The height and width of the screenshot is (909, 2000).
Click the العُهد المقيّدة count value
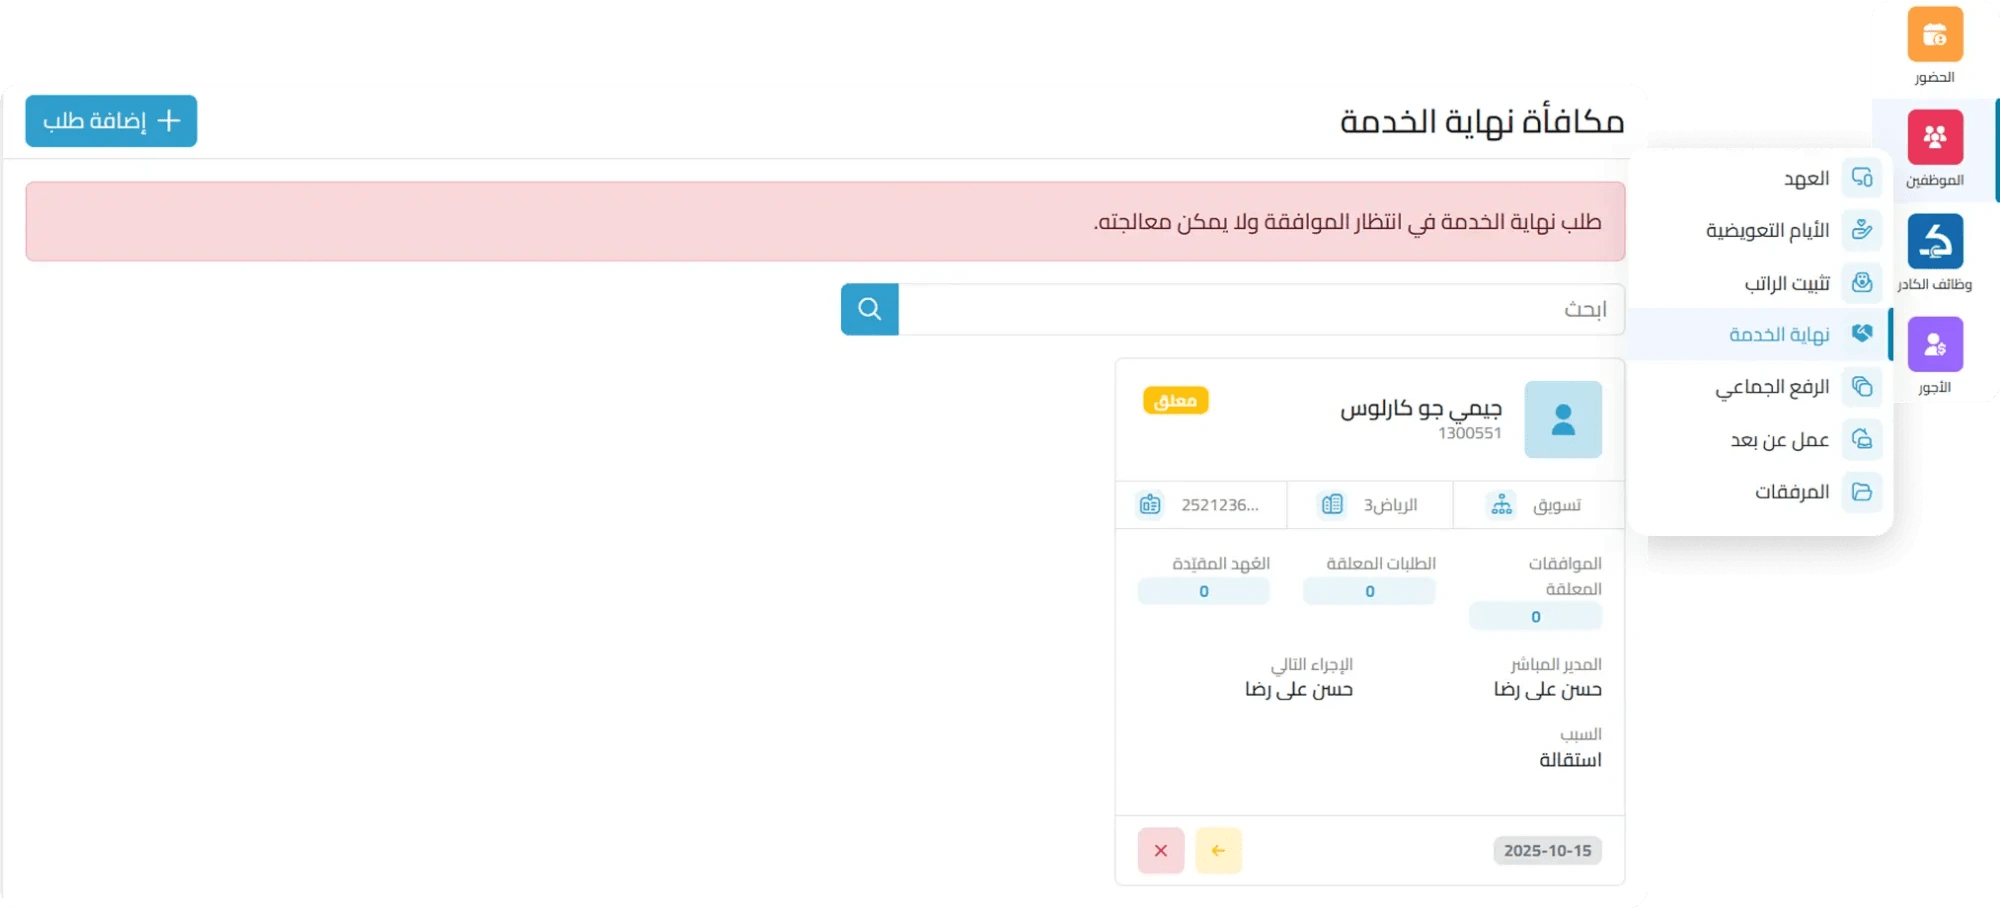(x=1204, y=592)
